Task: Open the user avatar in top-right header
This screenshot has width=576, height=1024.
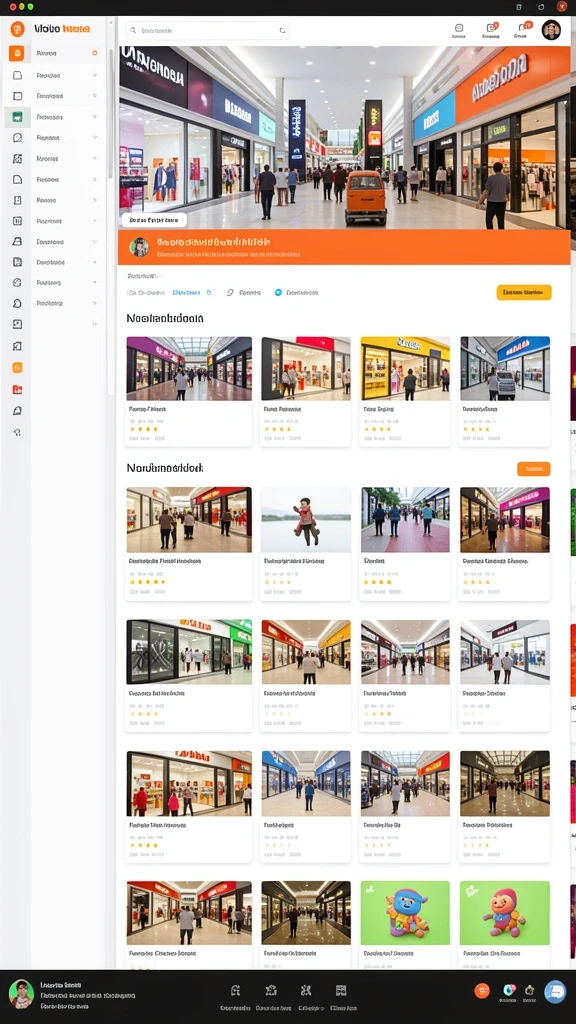Action: [x=551, y=30]
